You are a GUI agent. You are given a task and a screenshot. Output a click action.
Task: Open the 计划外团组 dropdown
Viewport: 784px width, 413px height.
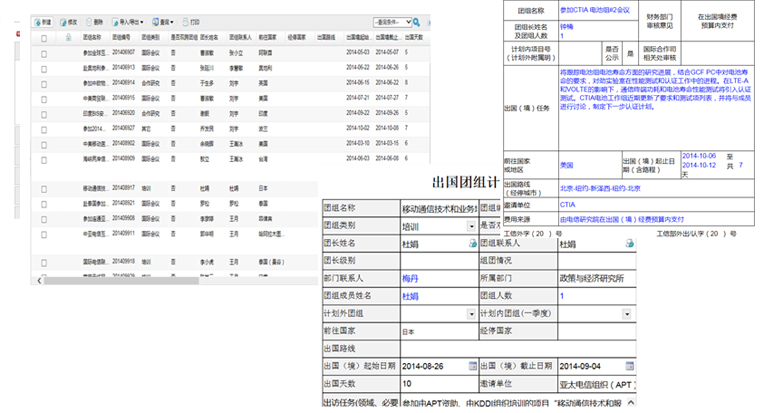tap(471, 314)
